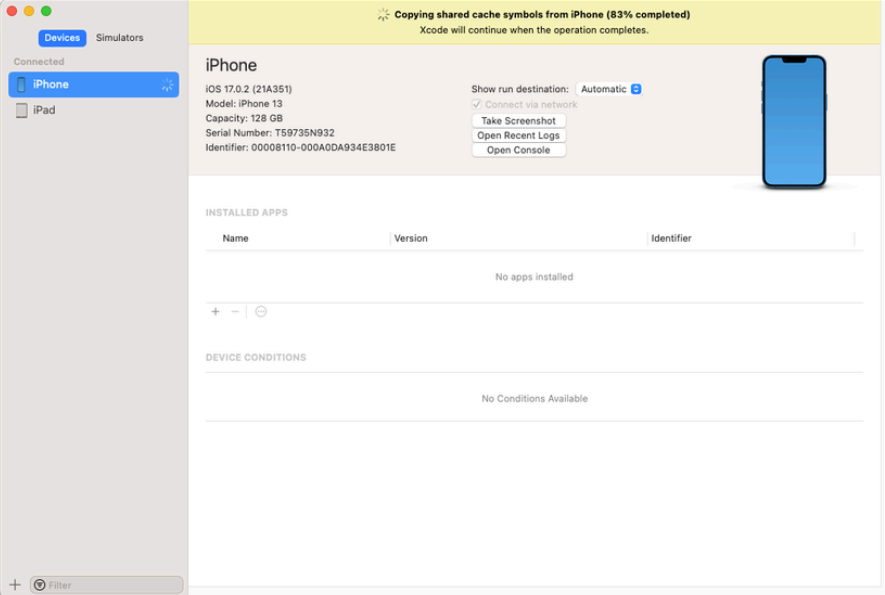Click Open Recent Logs button
Viewport: 885px width, 595px height.
coord(519,135)
